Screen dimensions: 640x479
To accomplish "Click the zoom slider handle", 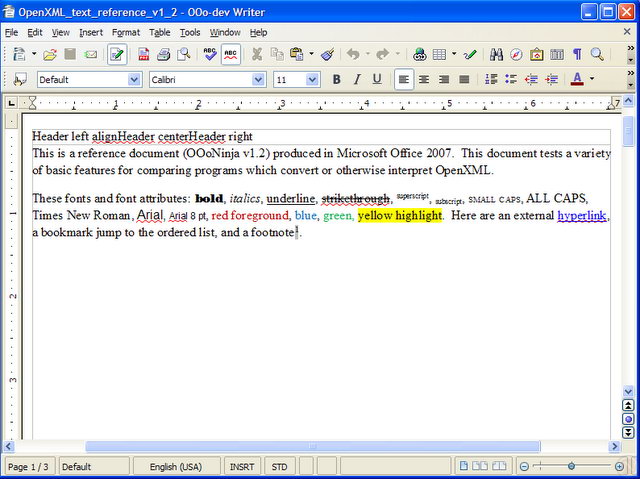I will (571, 466).
